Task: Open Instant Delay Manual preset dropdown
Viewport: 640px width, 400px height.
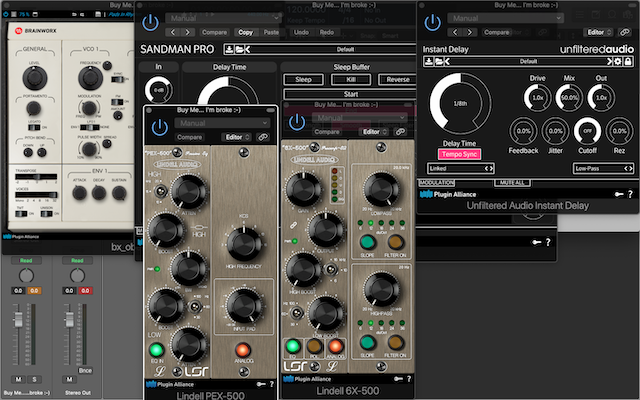Action: pos(505,18)
